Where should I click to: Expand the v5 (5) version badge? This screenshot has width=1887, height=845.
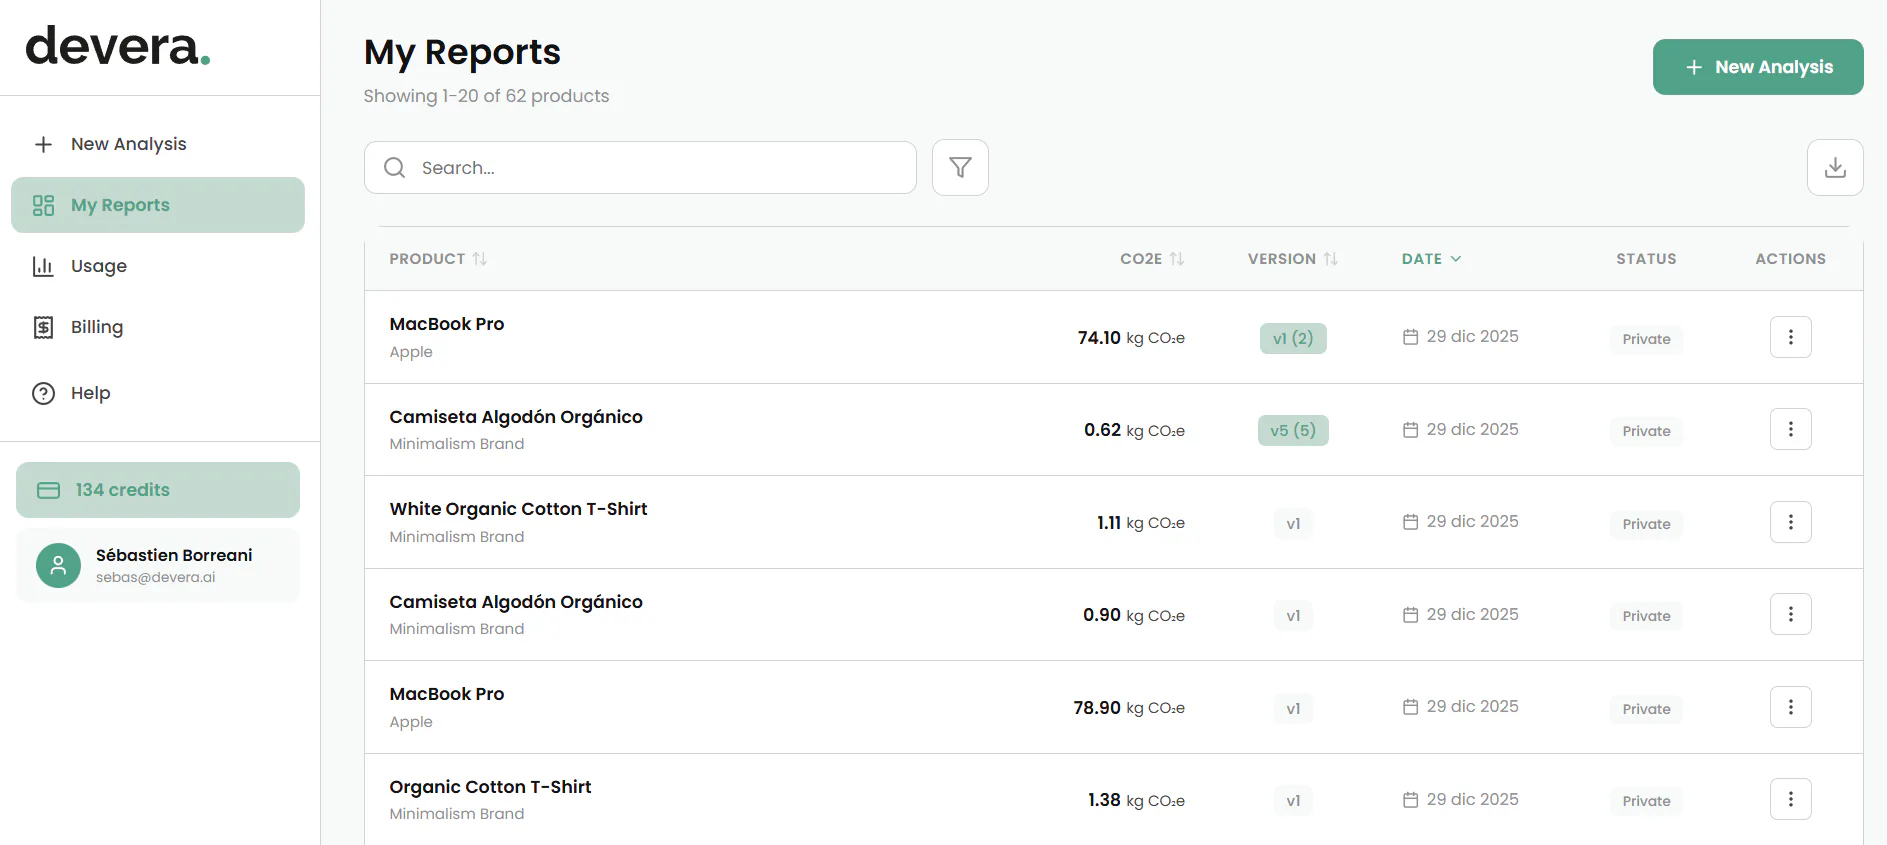(x=1293, y=430)
